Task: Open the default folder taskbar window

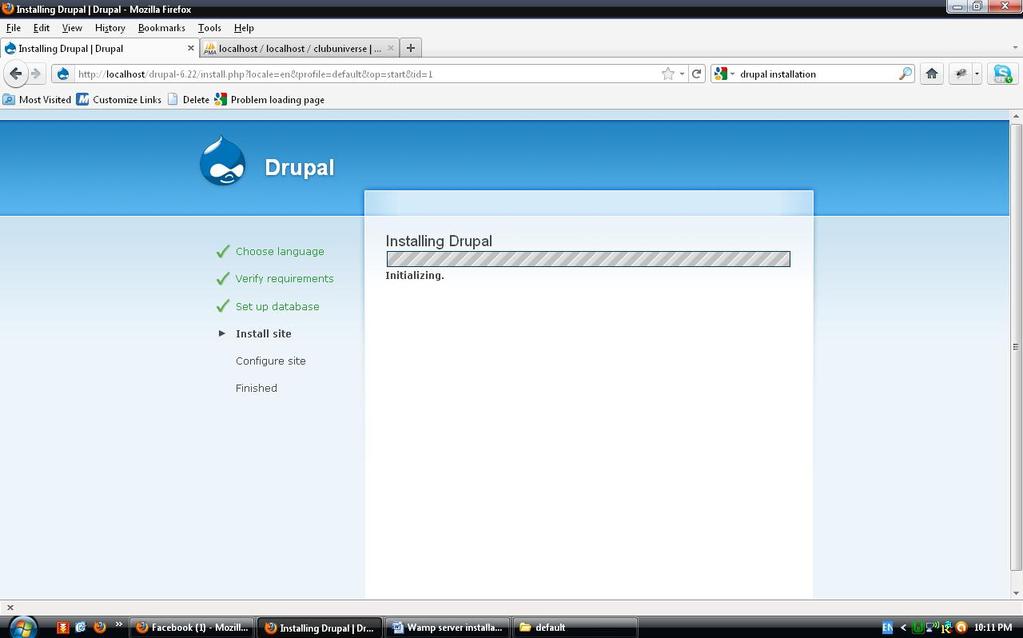Action: coord(574,628)
